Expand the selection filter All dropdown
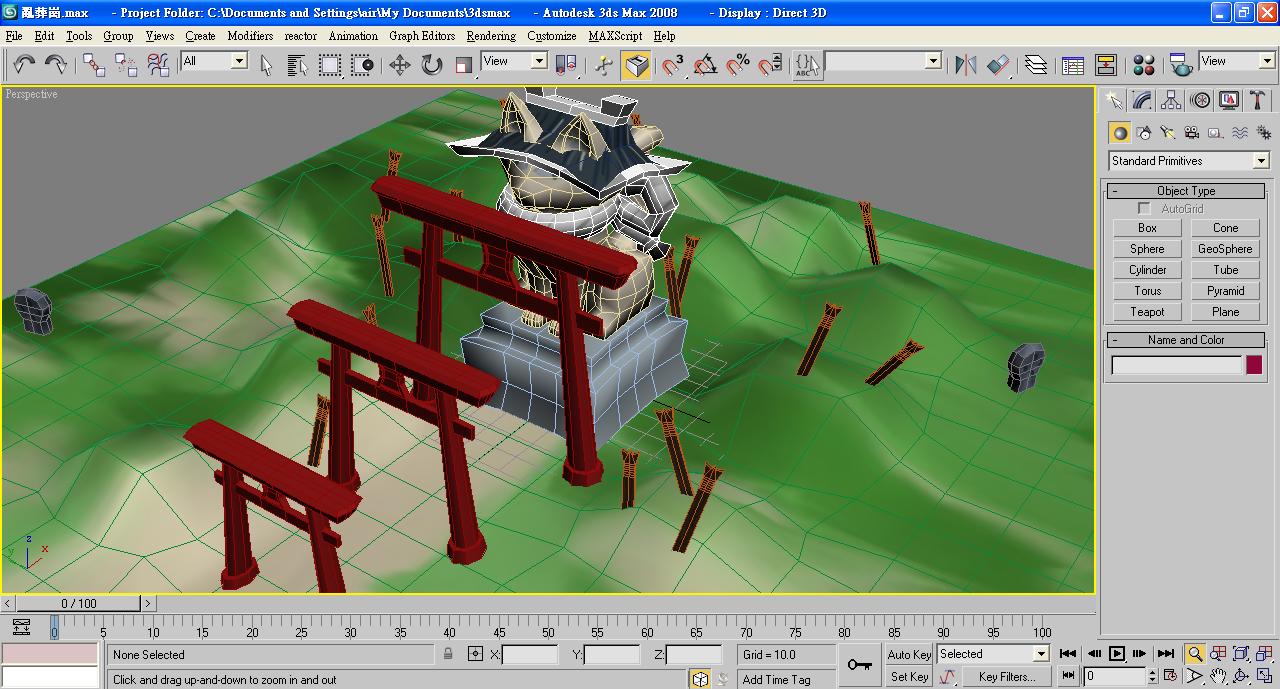 239,61
